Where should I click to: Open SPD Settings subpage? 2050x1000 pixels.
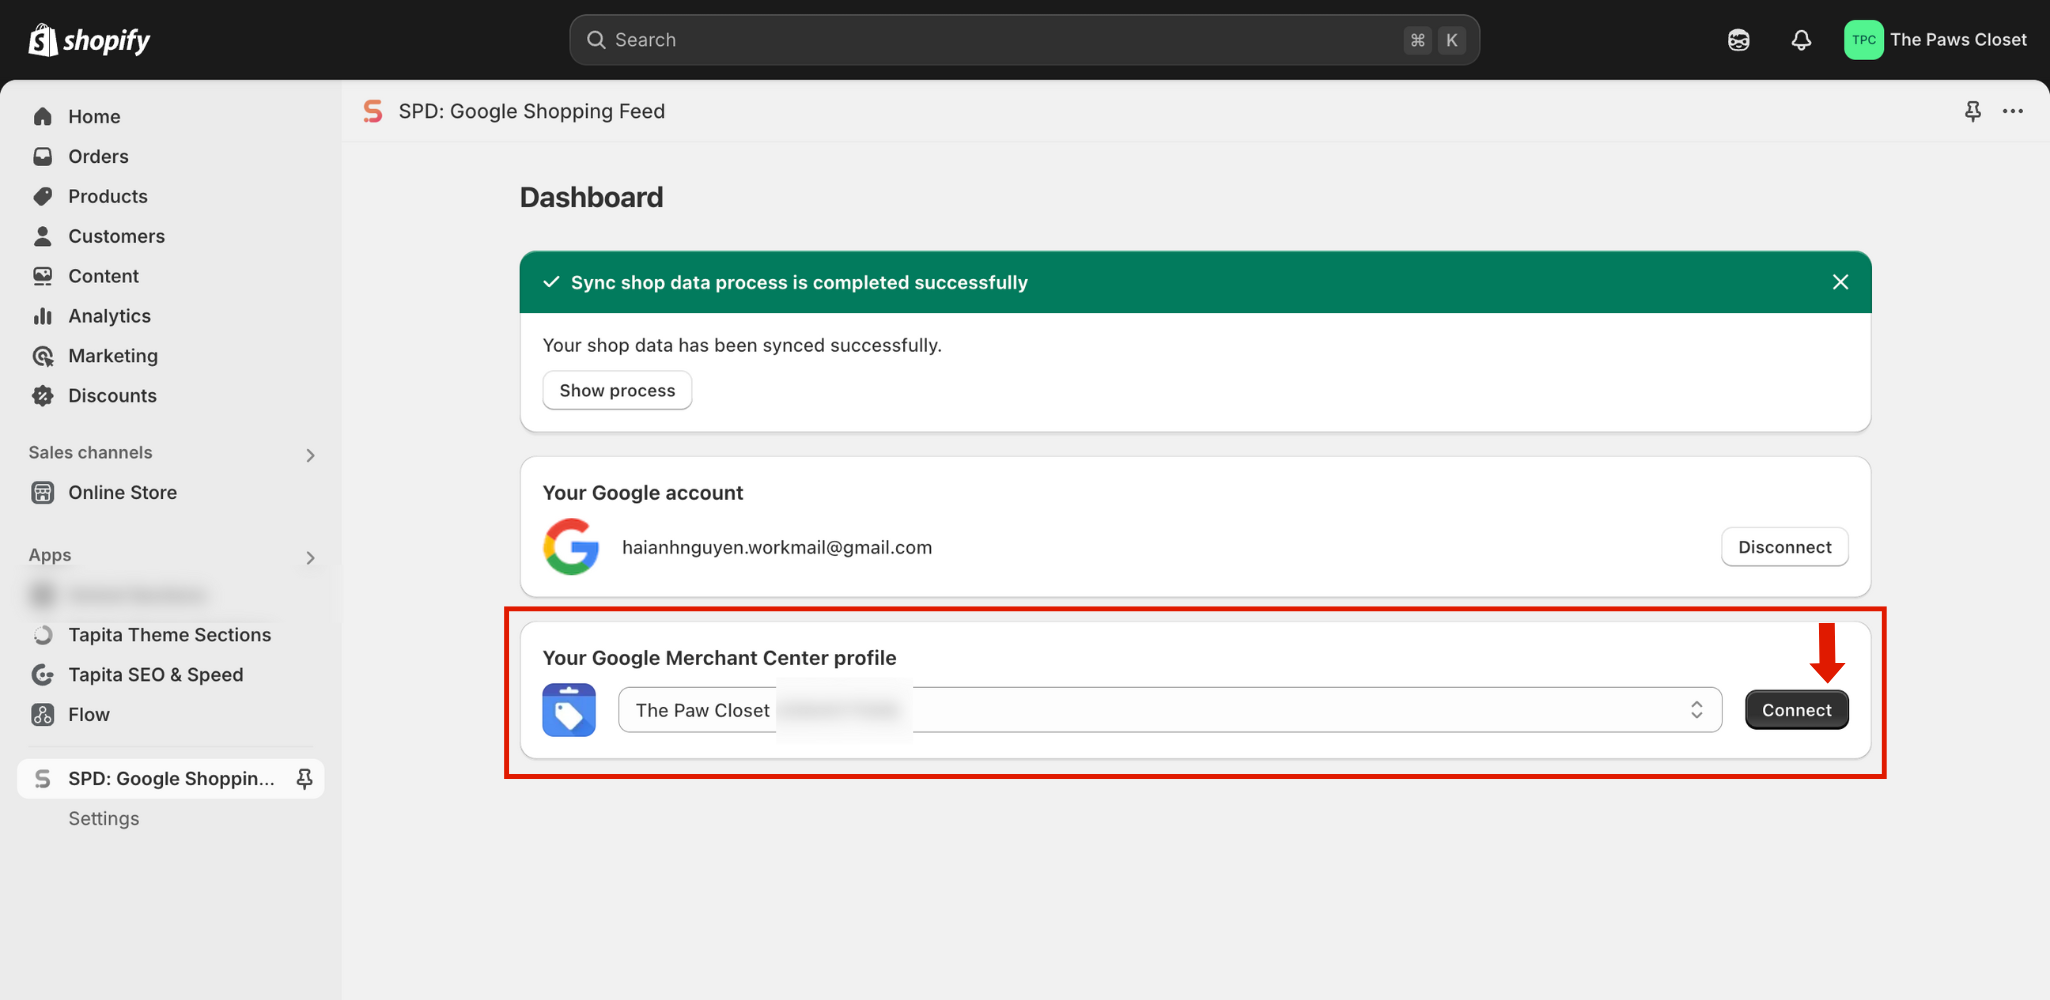click(104, 819)
